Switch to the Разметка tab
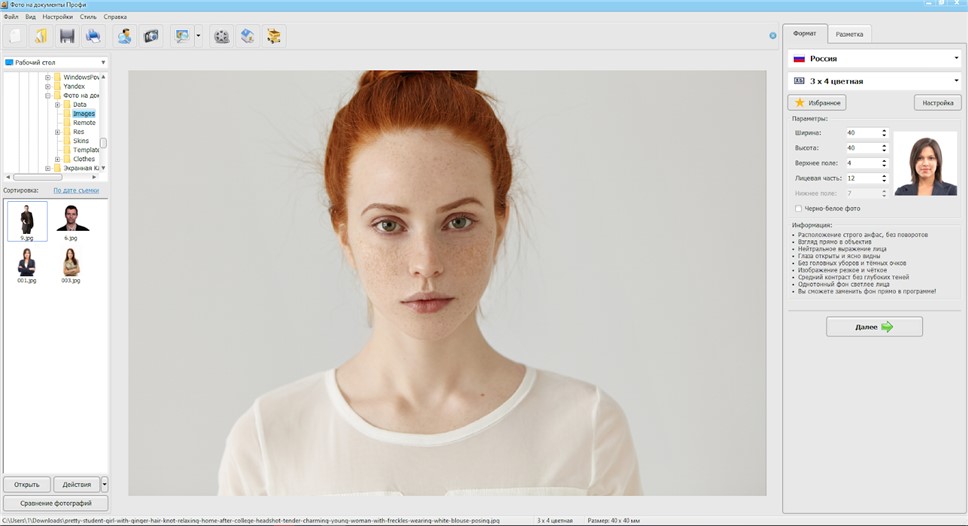Image resolution: width=968 pixels, height=526 pixels. (x=849, y=34)
